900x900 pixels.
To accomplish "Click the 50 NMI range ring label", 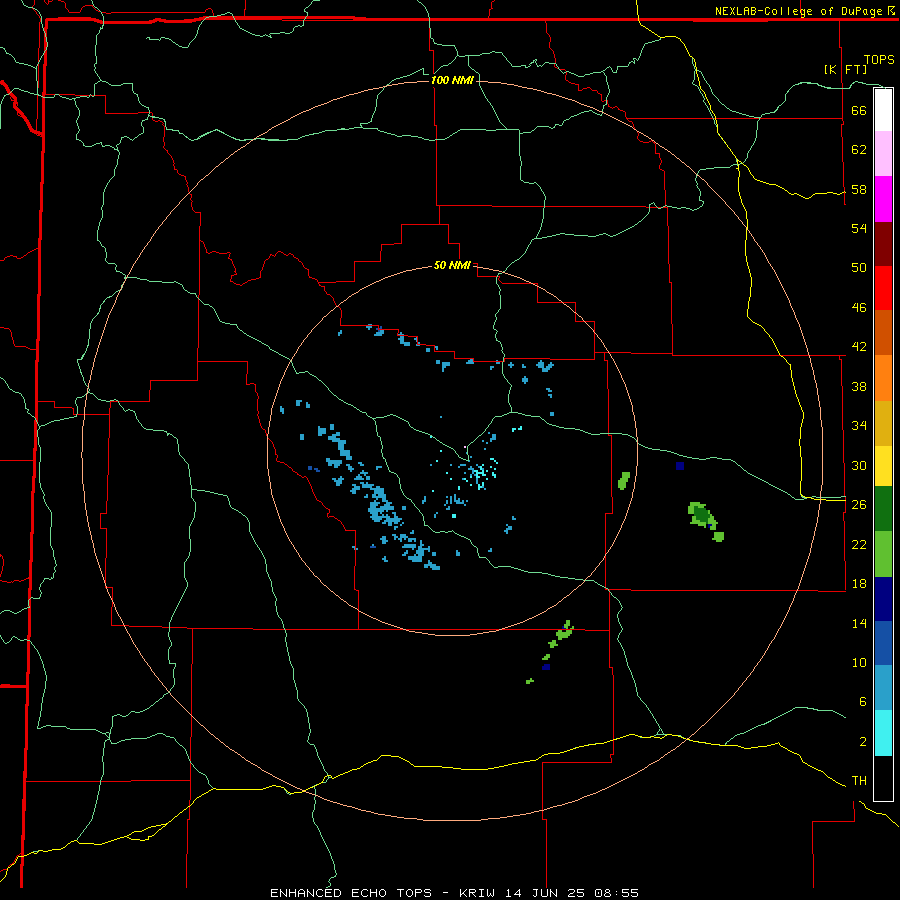I will tap(452, 265).
